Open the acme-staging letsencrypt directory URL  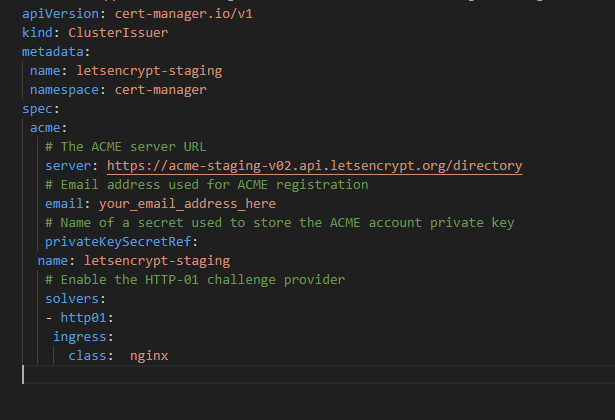[x=315, y=166]
